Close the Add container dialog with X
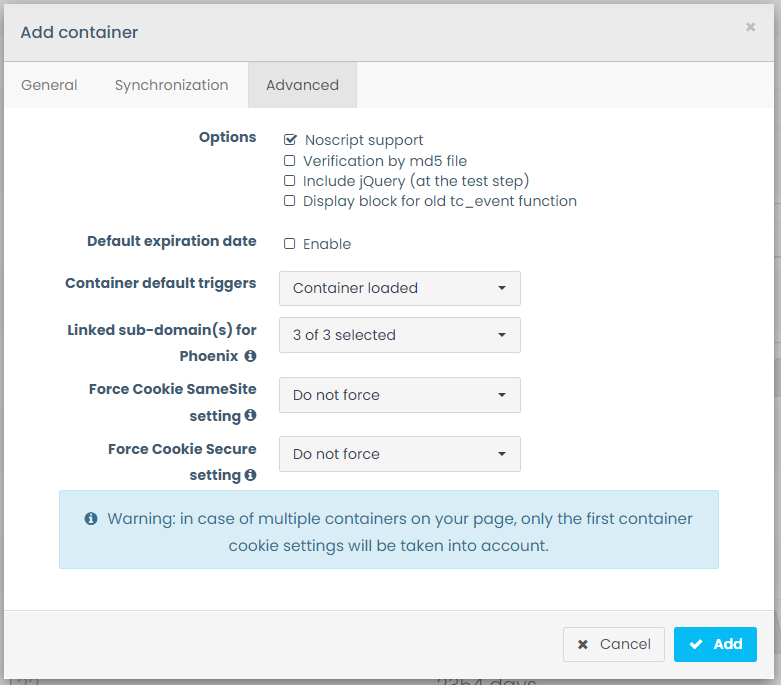The height and width of the screenshot is (685, 781). click(x=750, y=28)
